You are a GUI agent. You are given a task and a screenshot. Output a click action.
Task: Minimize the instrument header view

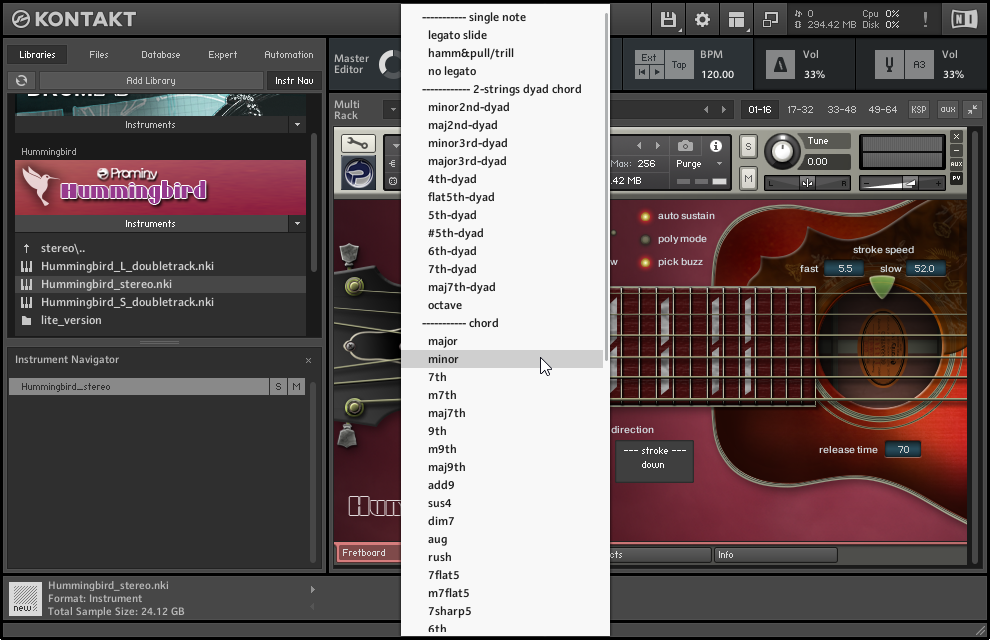click(957, 150)
